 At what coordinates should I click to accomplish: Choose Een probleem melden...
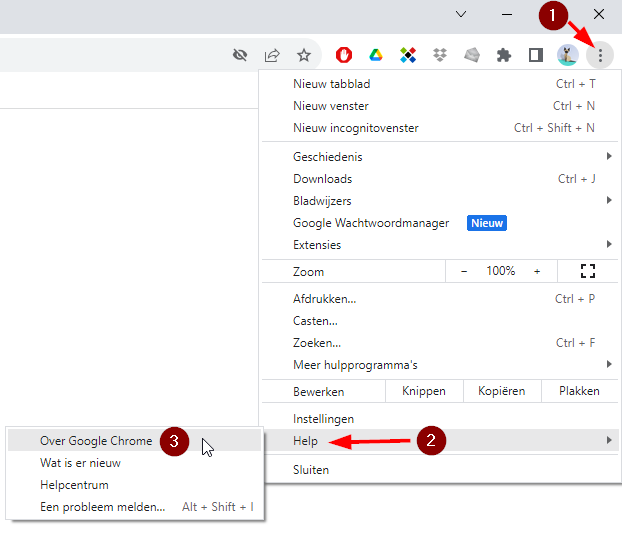(134, 507)
